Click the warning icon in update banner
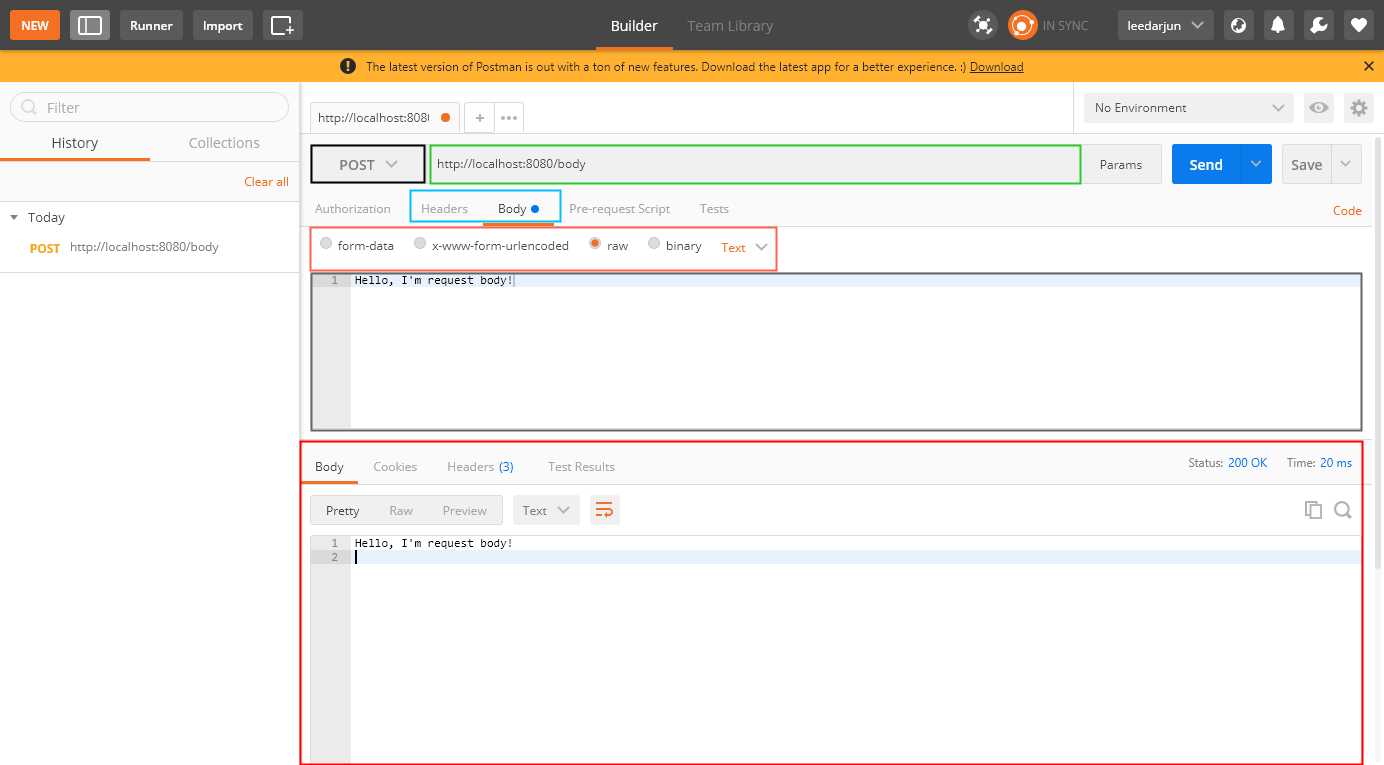 348,66
